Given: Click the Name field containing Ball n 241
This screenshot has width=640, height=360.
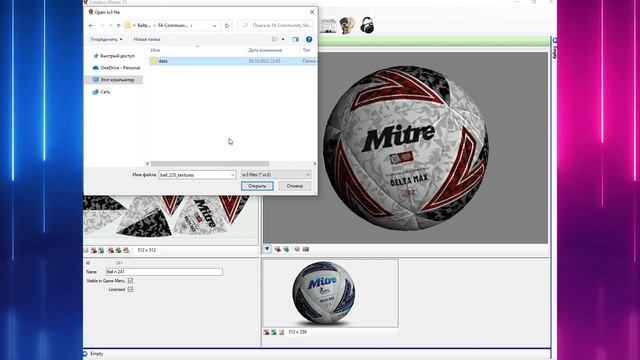Looking at the screenshot, I should 164,271.
